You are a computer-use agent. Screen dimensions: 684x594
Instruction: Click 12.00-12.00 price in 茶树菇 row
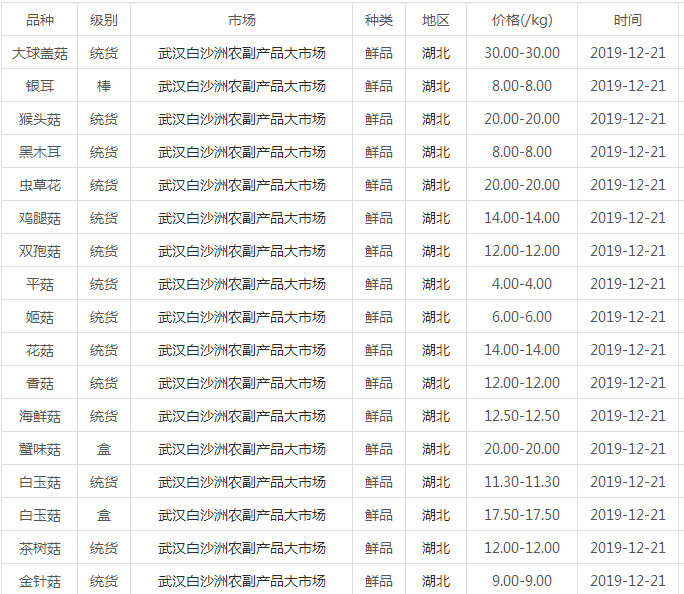522,548
